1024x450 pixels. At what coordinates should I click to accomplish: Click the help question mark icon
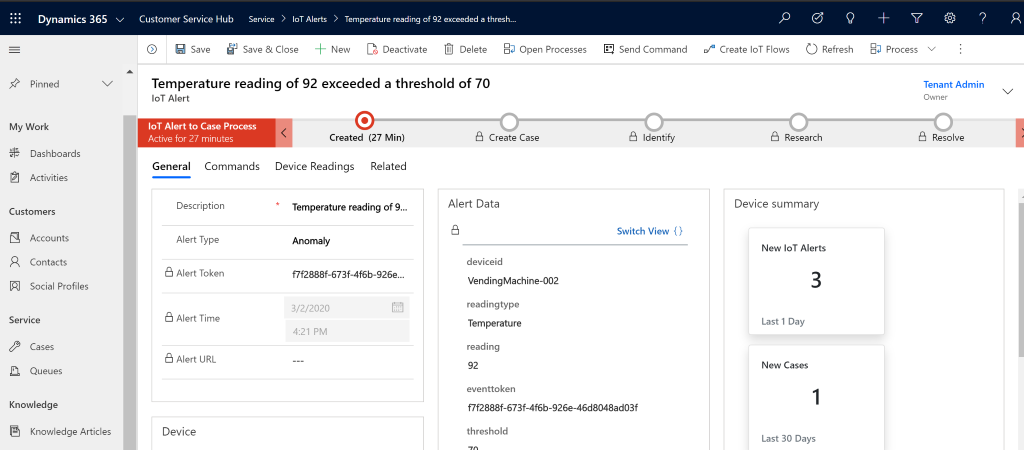[x=983, y=18]
